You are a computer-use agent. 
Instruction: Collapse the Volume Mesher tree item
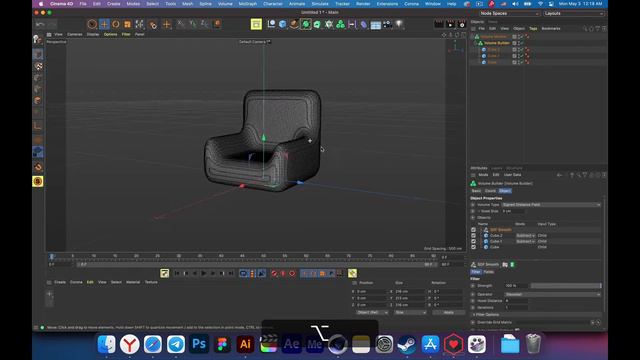coord(473,37)
